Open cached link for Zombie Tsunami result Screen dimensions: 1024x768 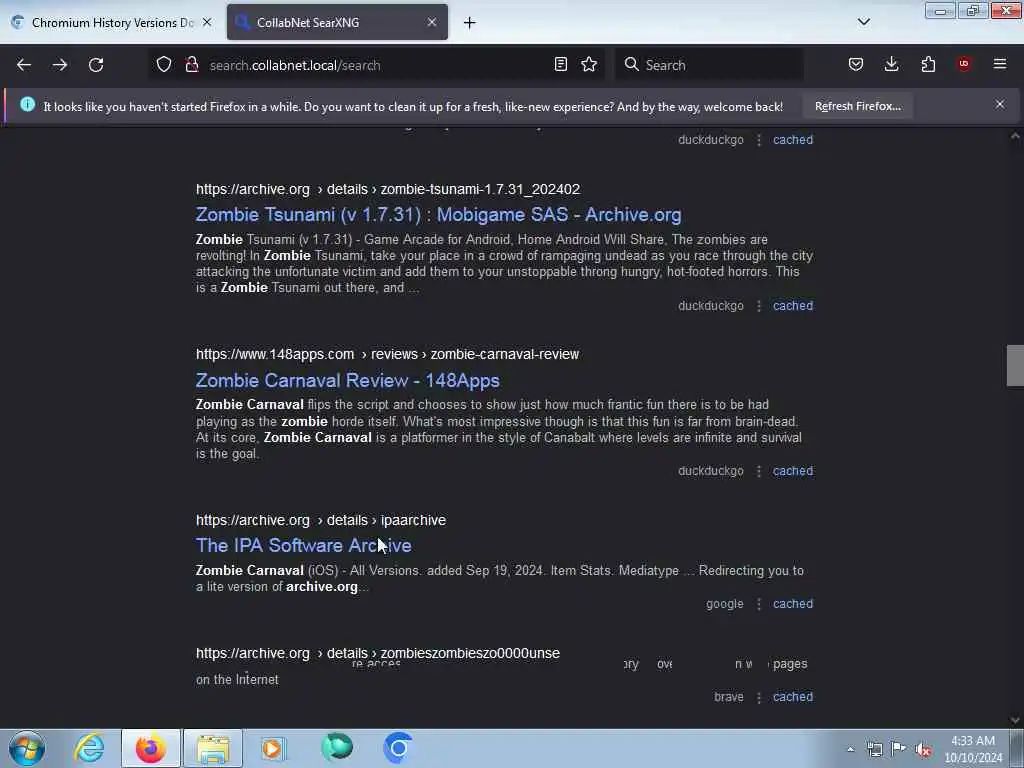[x=793, y=306]
